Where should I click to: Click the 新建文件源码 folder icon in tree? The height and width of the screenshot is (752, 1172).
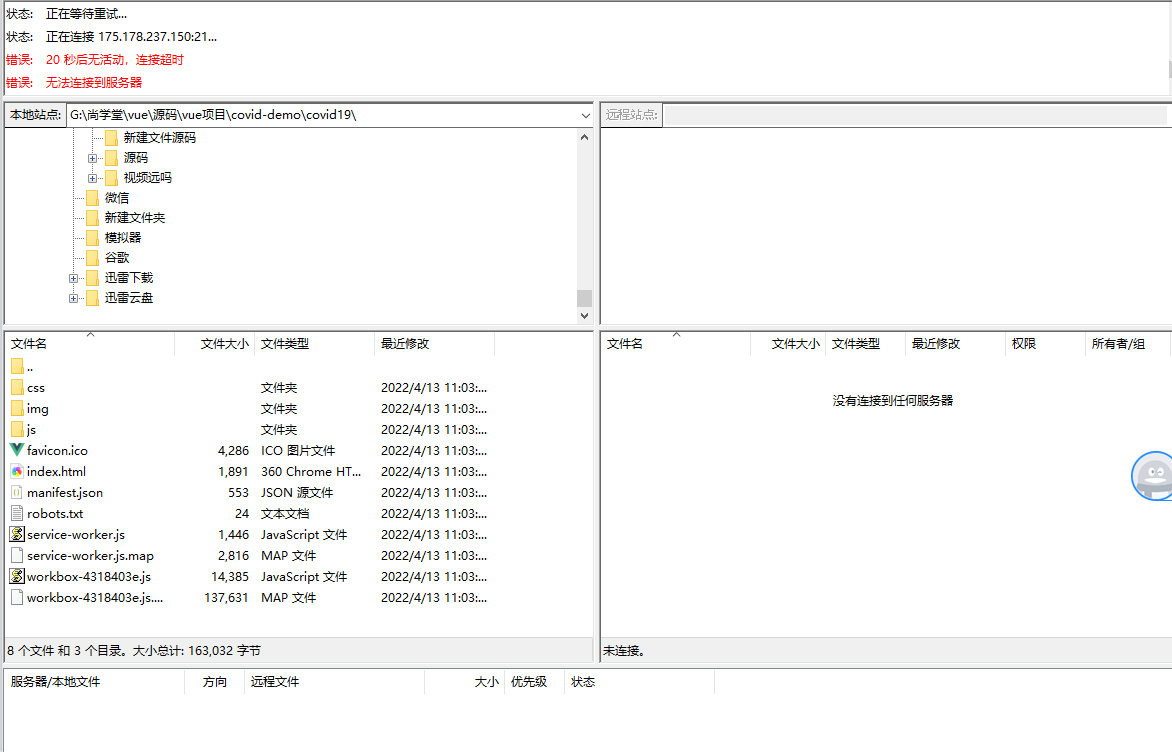111,138
